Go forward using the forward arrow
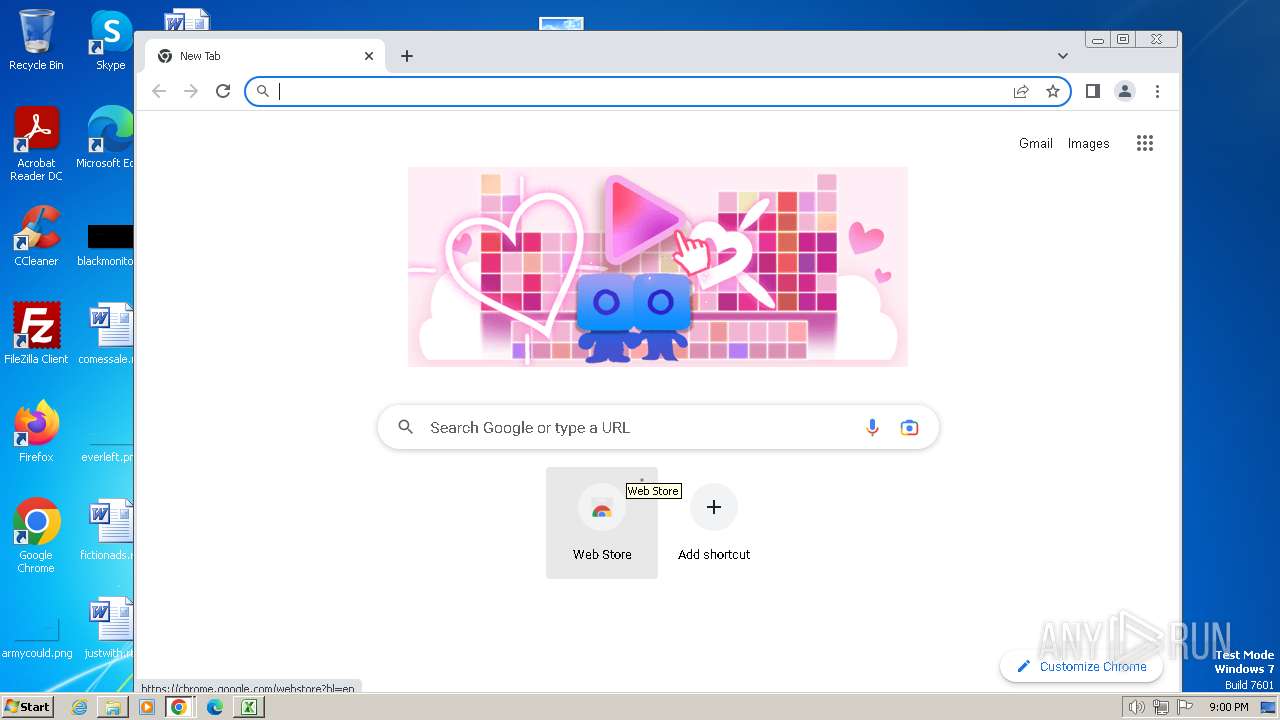Screen dimensions: 1280x720 tap(191, 91)
